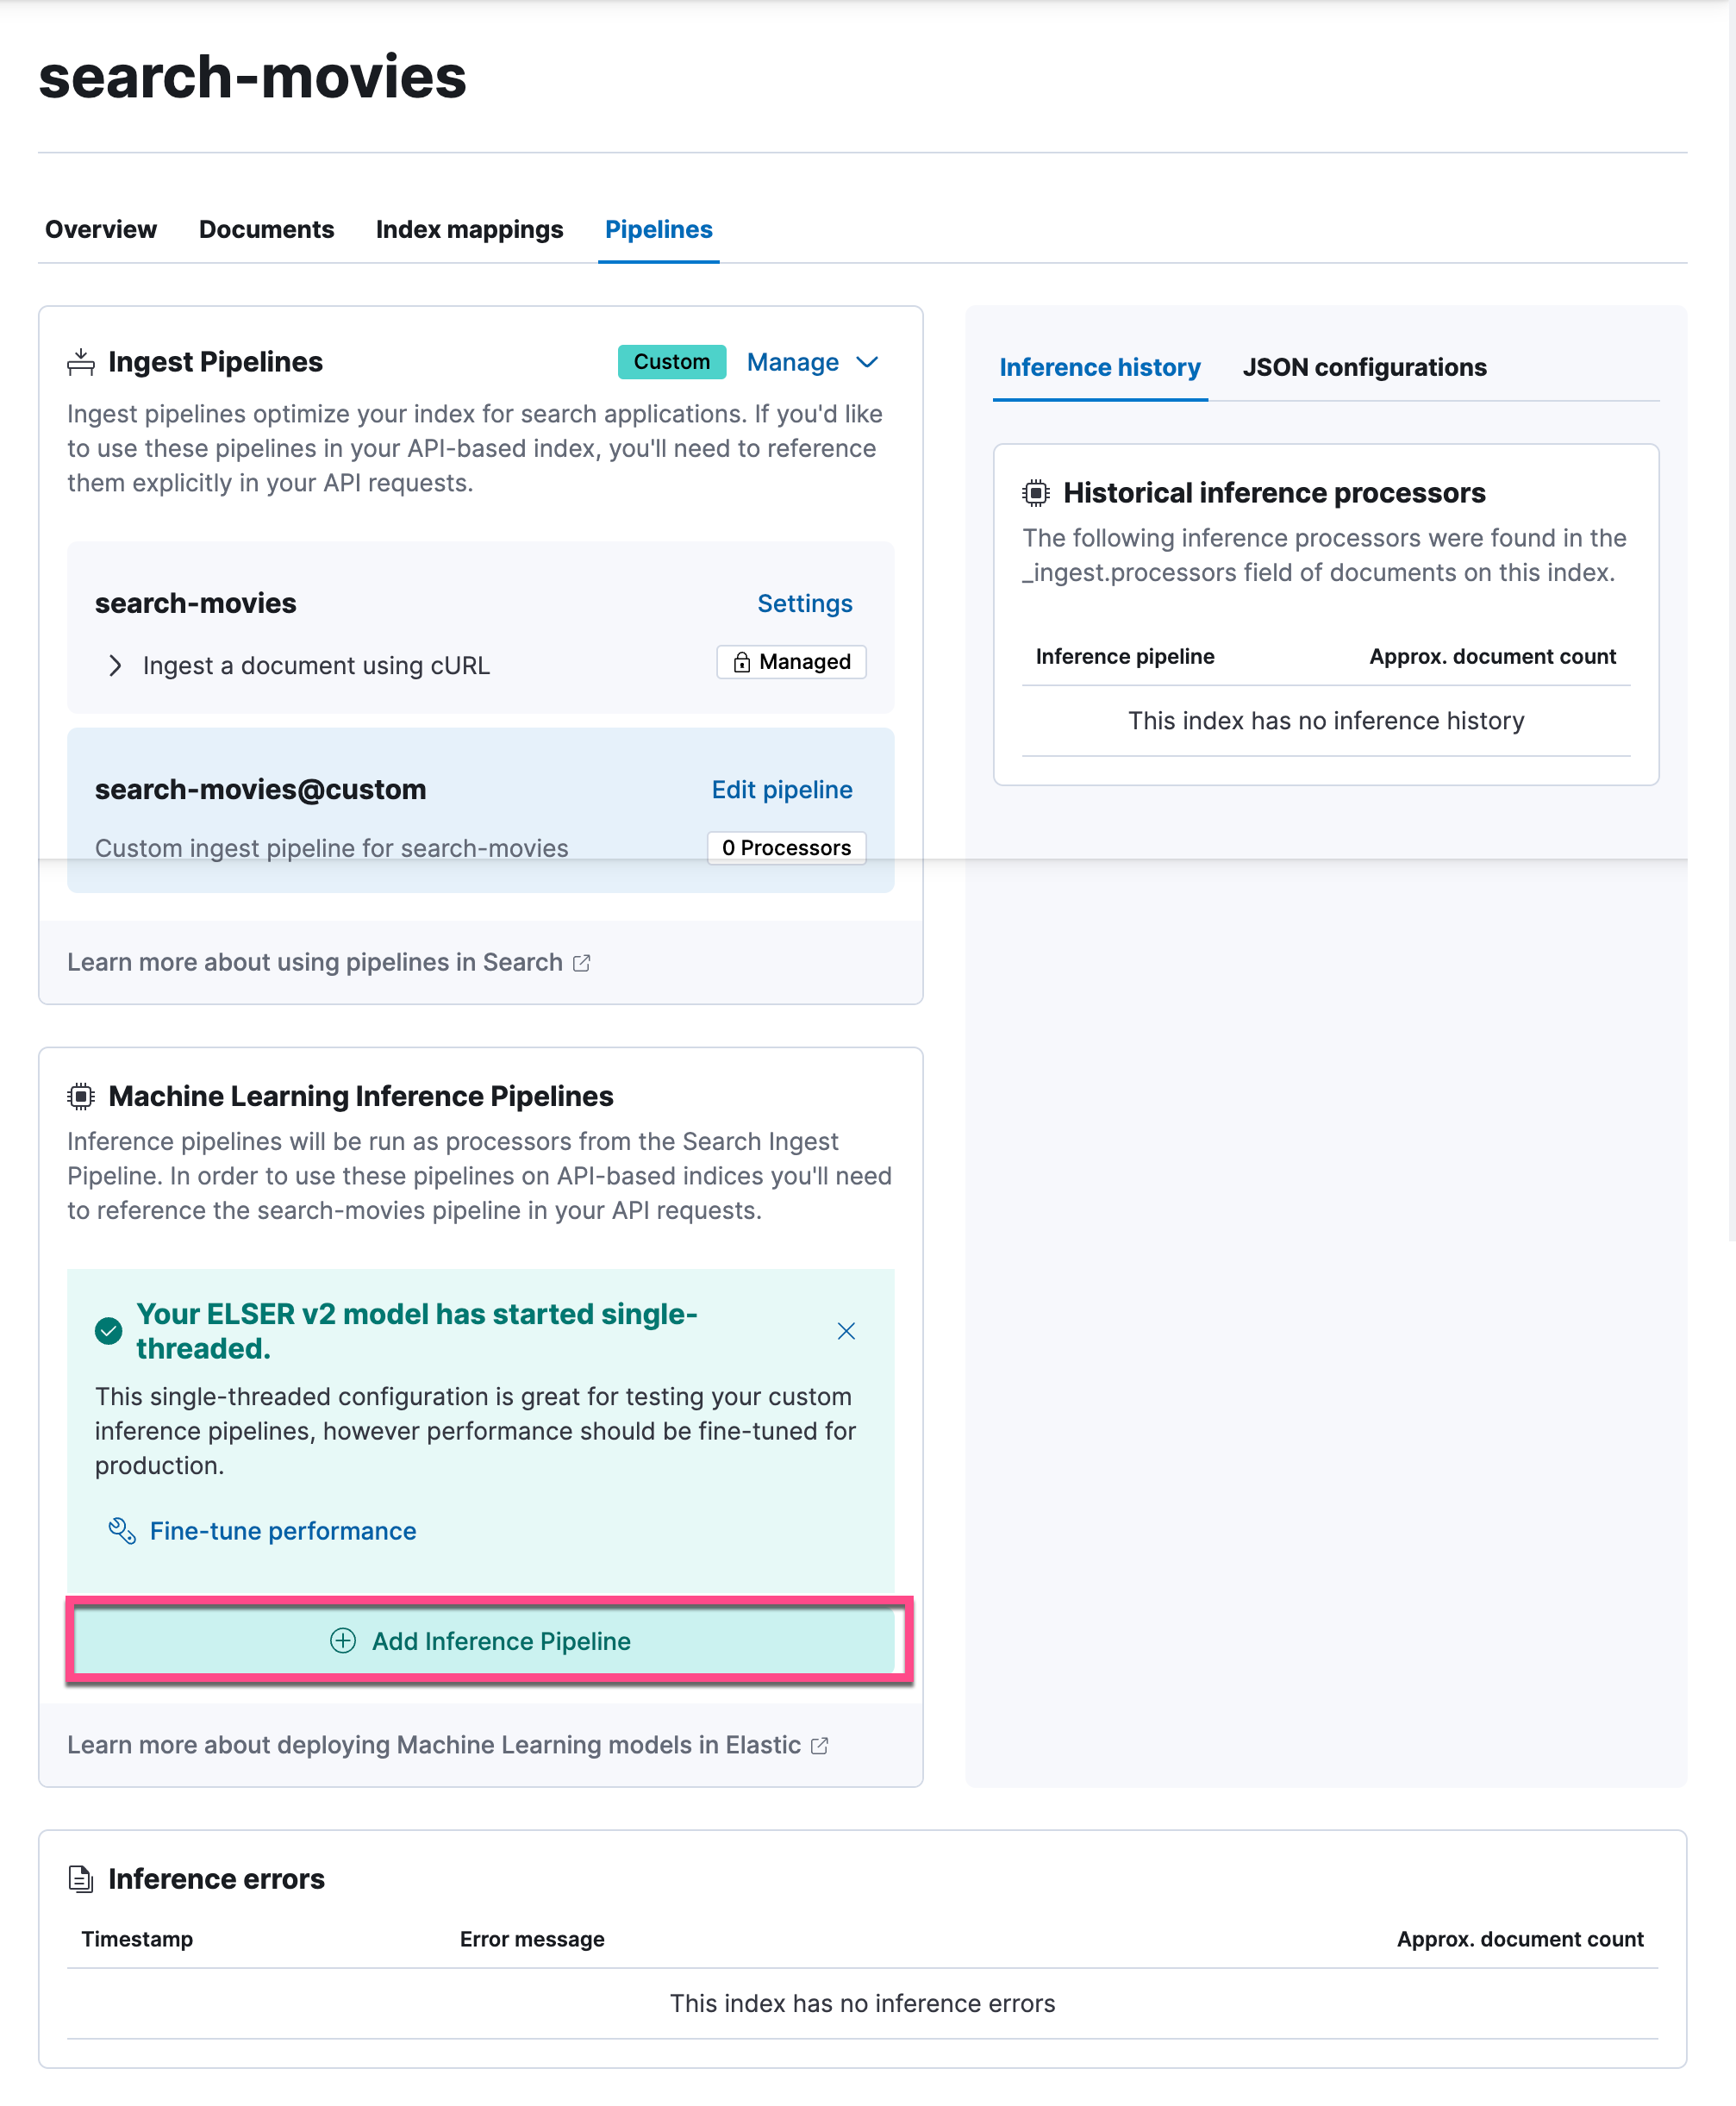The image size is (1736, 2106).
Task: Click the Ingest Pipelines tray icon
Action: pyautogui.click(x=80, y=362)
